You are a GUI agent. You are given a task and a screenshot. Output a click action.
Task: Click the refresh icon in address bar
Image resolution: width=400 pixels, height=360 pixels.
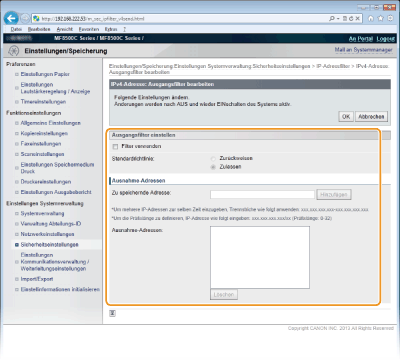[x=351, y=19]
